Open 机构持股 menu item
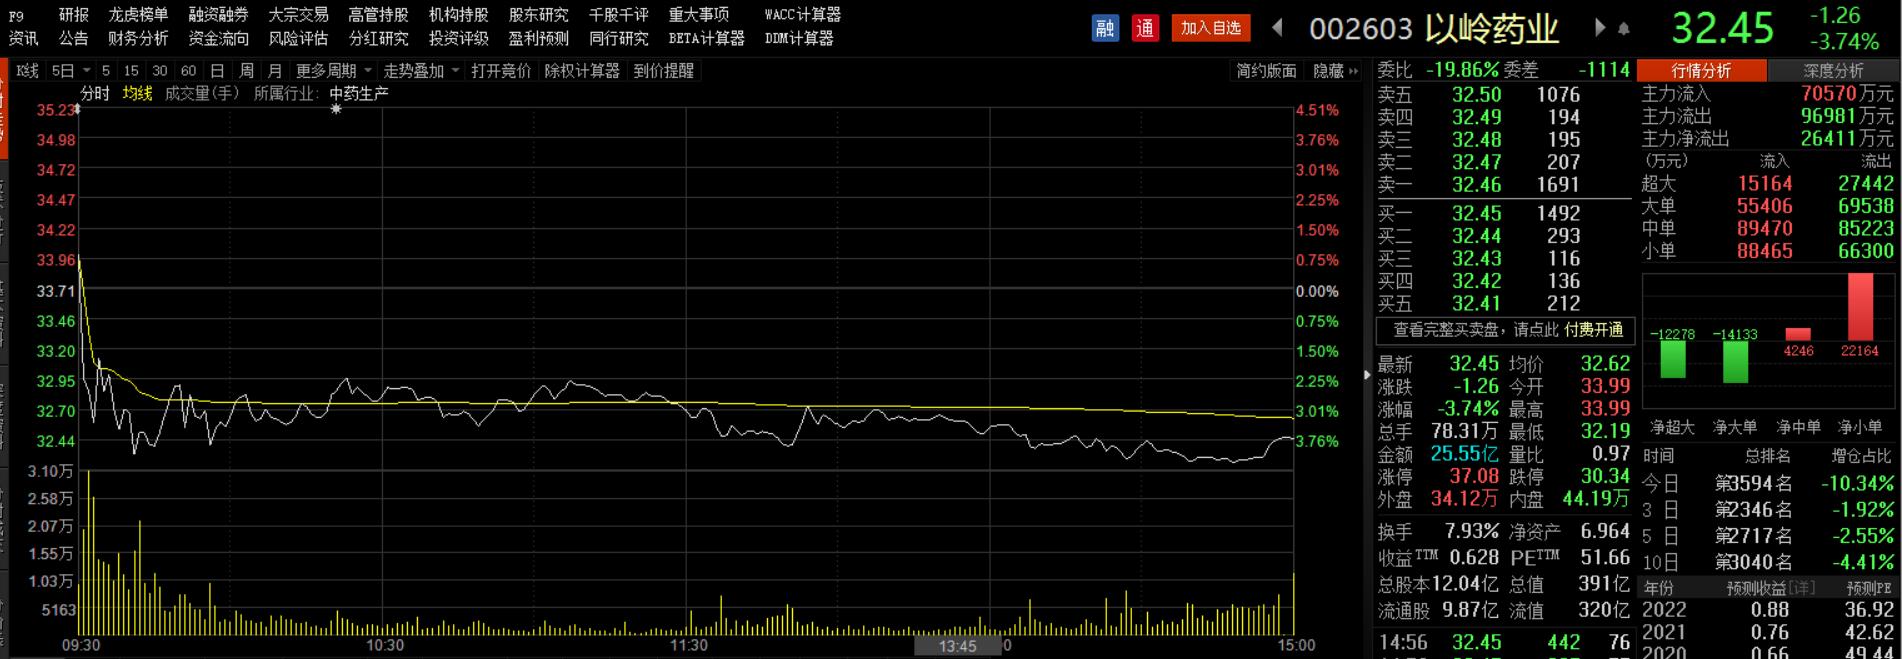 tap(458, 15)
